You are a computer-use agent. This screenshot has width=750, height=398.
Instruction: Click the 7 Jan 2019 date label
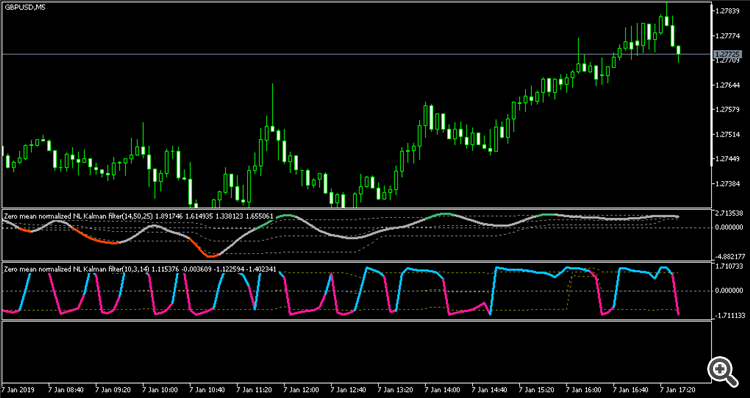17,390
